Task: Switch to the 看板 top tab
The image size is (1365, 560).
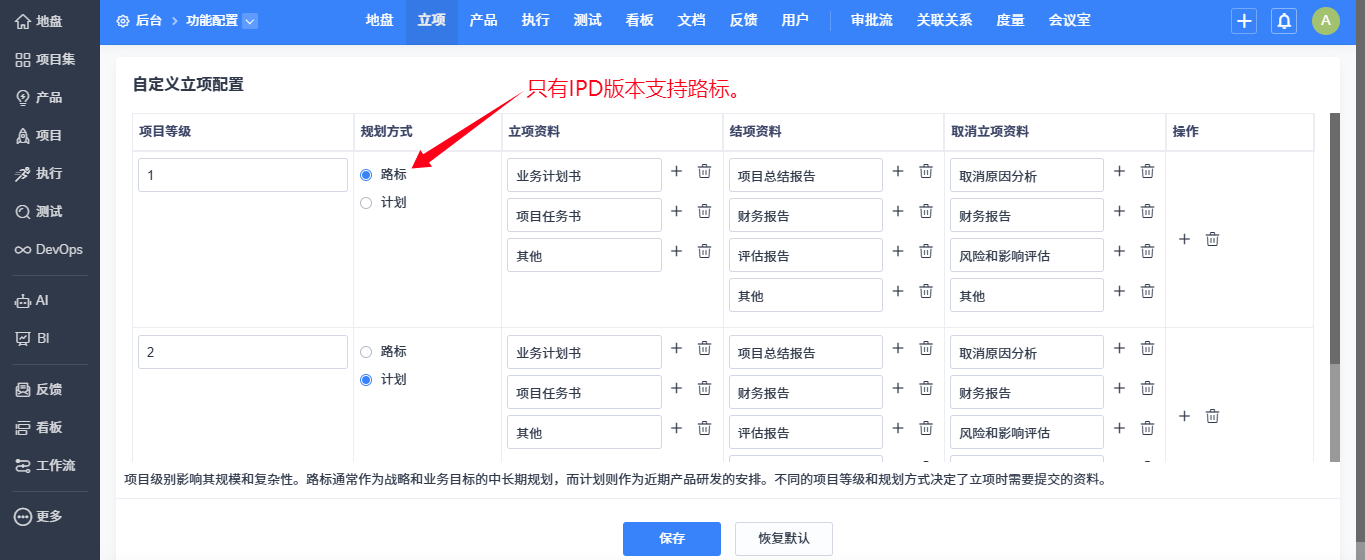Action: [x=640, y=20]
